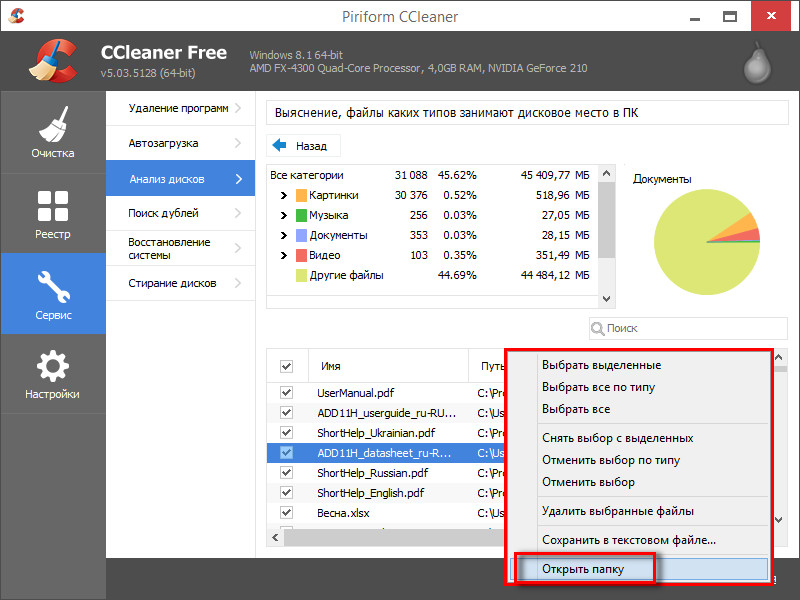Screen dimensions: 800x600
Task: Open Удаление программ tool
Action: tap(181, 108)
